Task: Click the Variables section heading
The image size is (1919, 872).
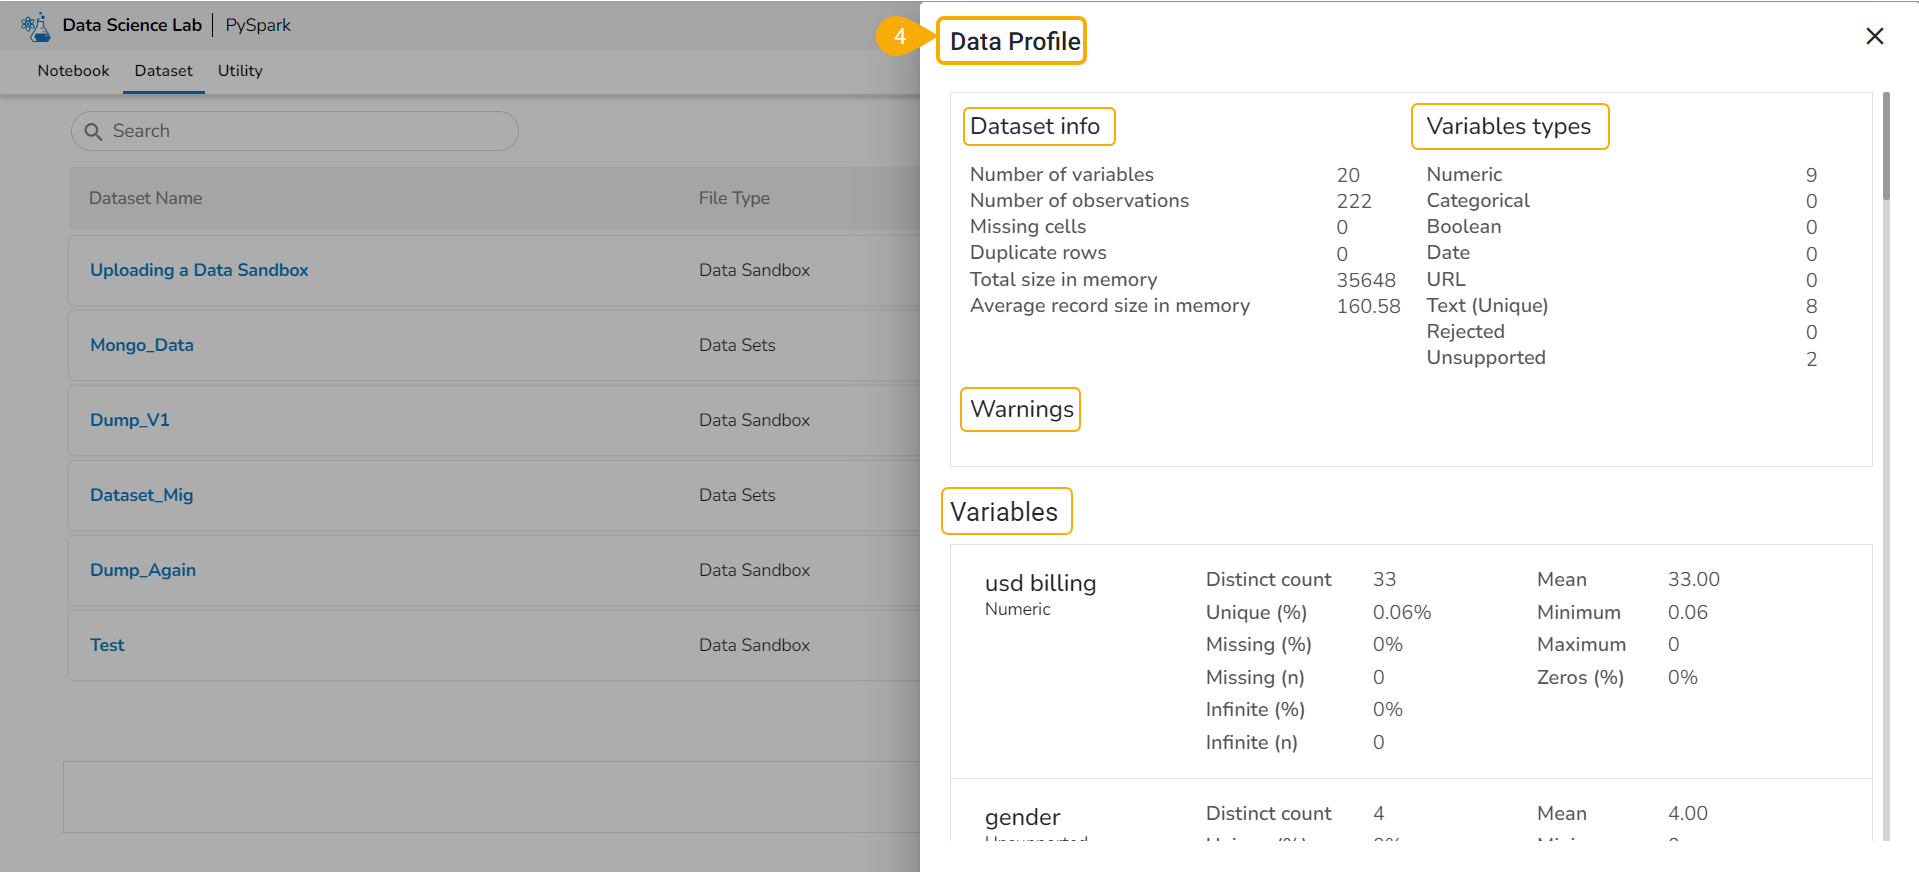Action: point(1004,512)
